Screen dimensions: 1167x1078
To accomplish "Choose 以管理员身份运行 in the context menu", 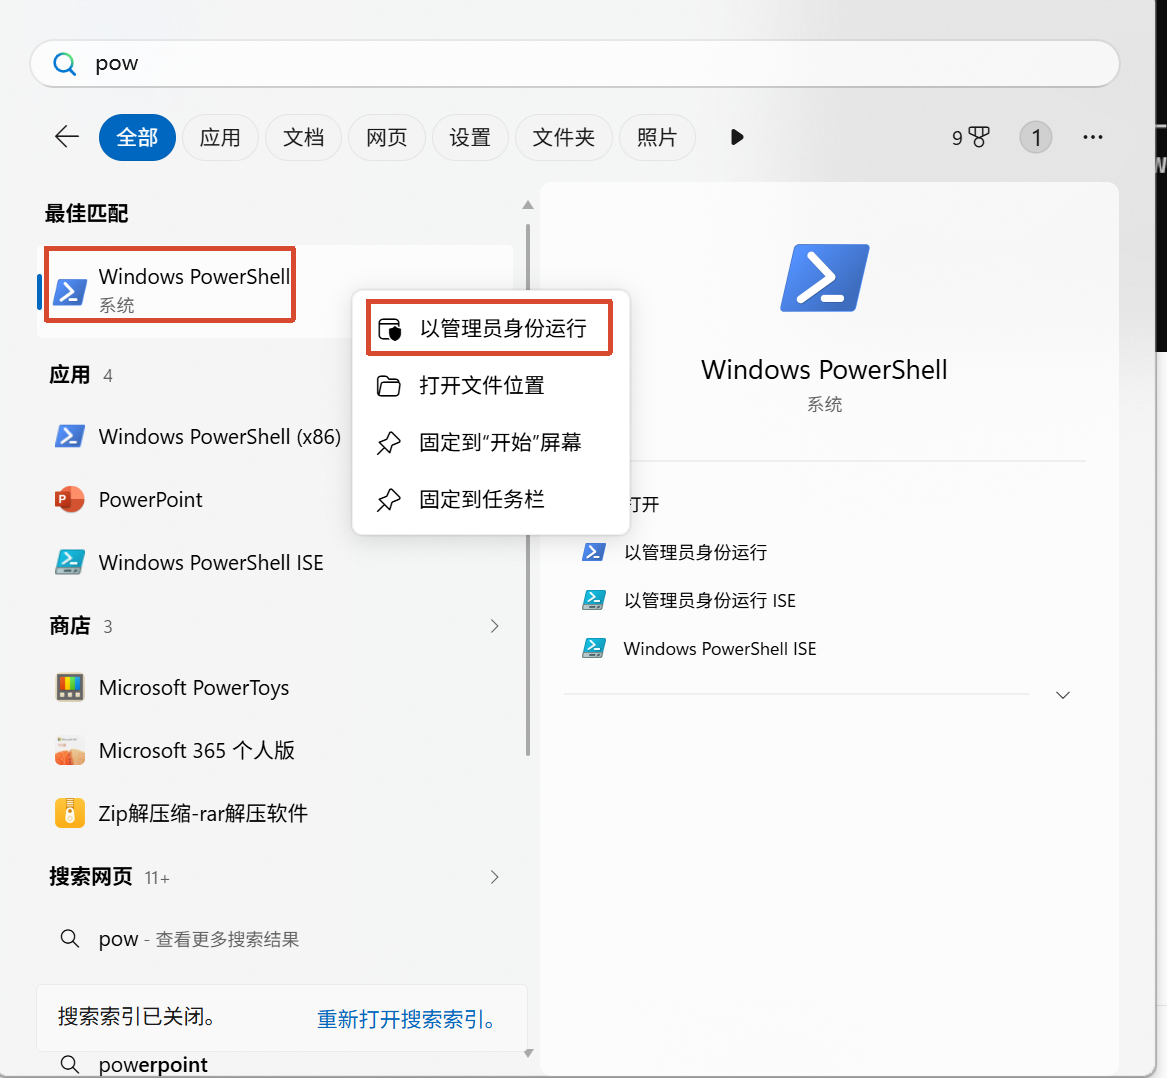I will click(x=490, y=328).
